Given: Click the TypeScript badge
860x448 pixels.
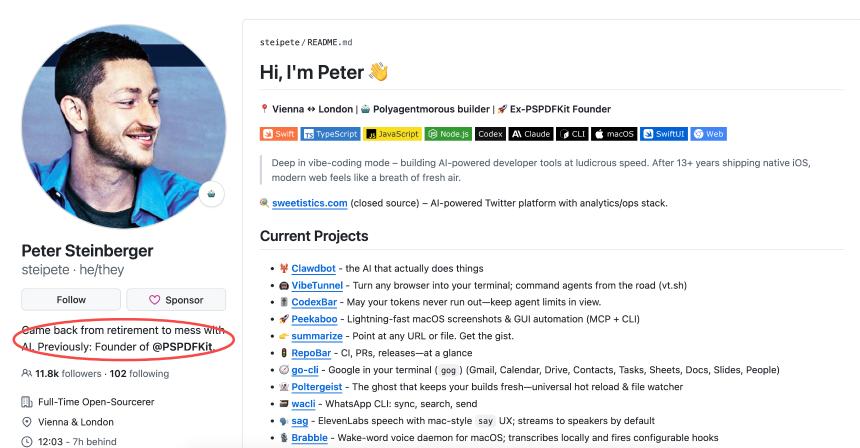Looking at the screenshot, I should (330, 134).
